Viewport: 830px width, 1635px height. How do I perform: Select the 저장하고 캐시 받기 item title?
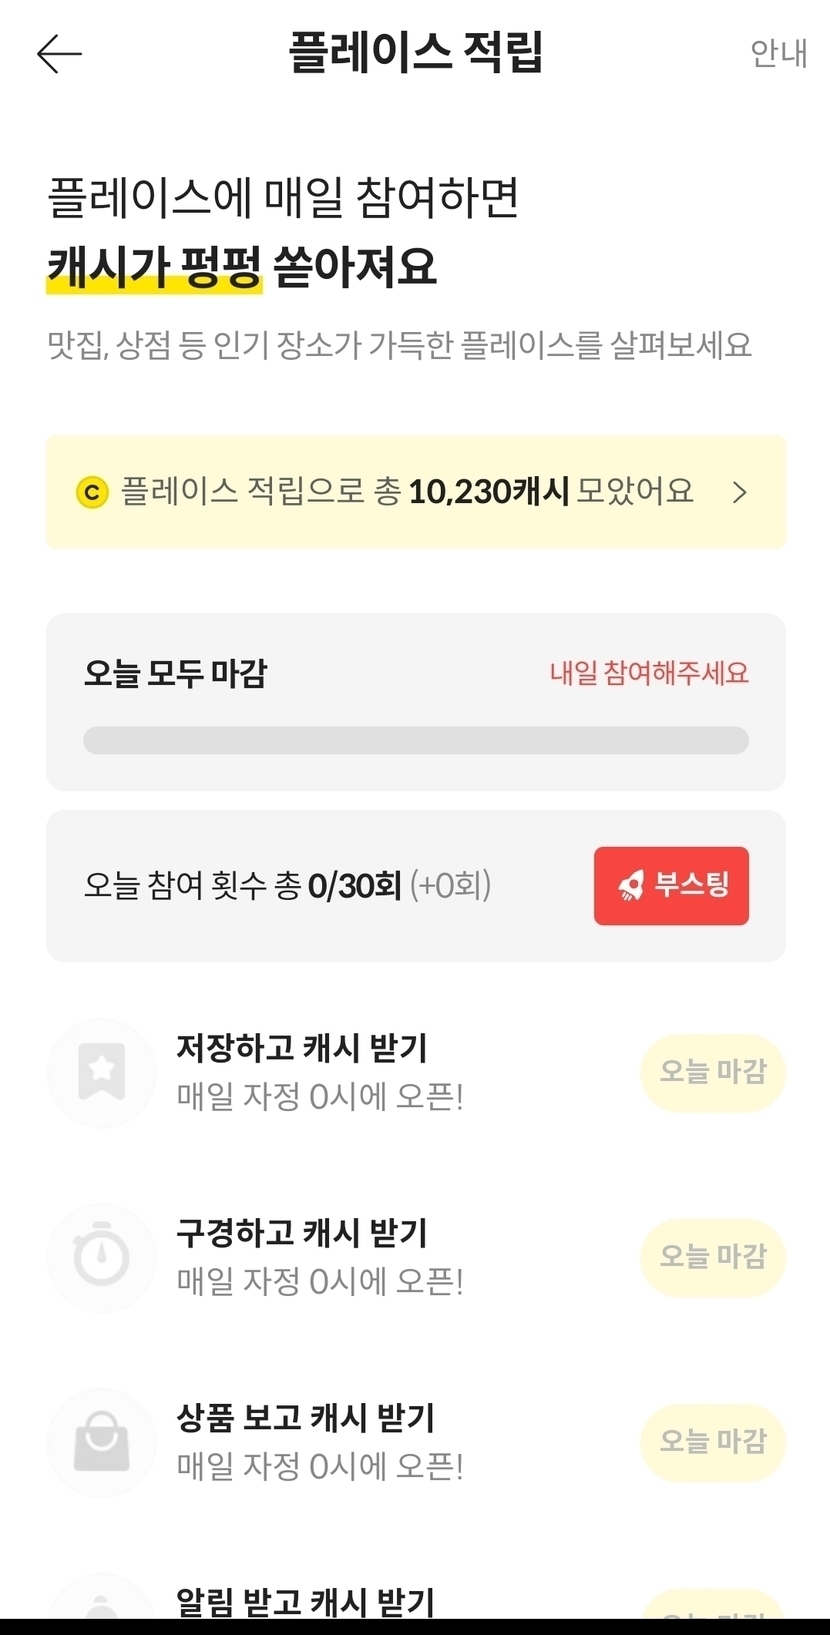point(302,1048)
